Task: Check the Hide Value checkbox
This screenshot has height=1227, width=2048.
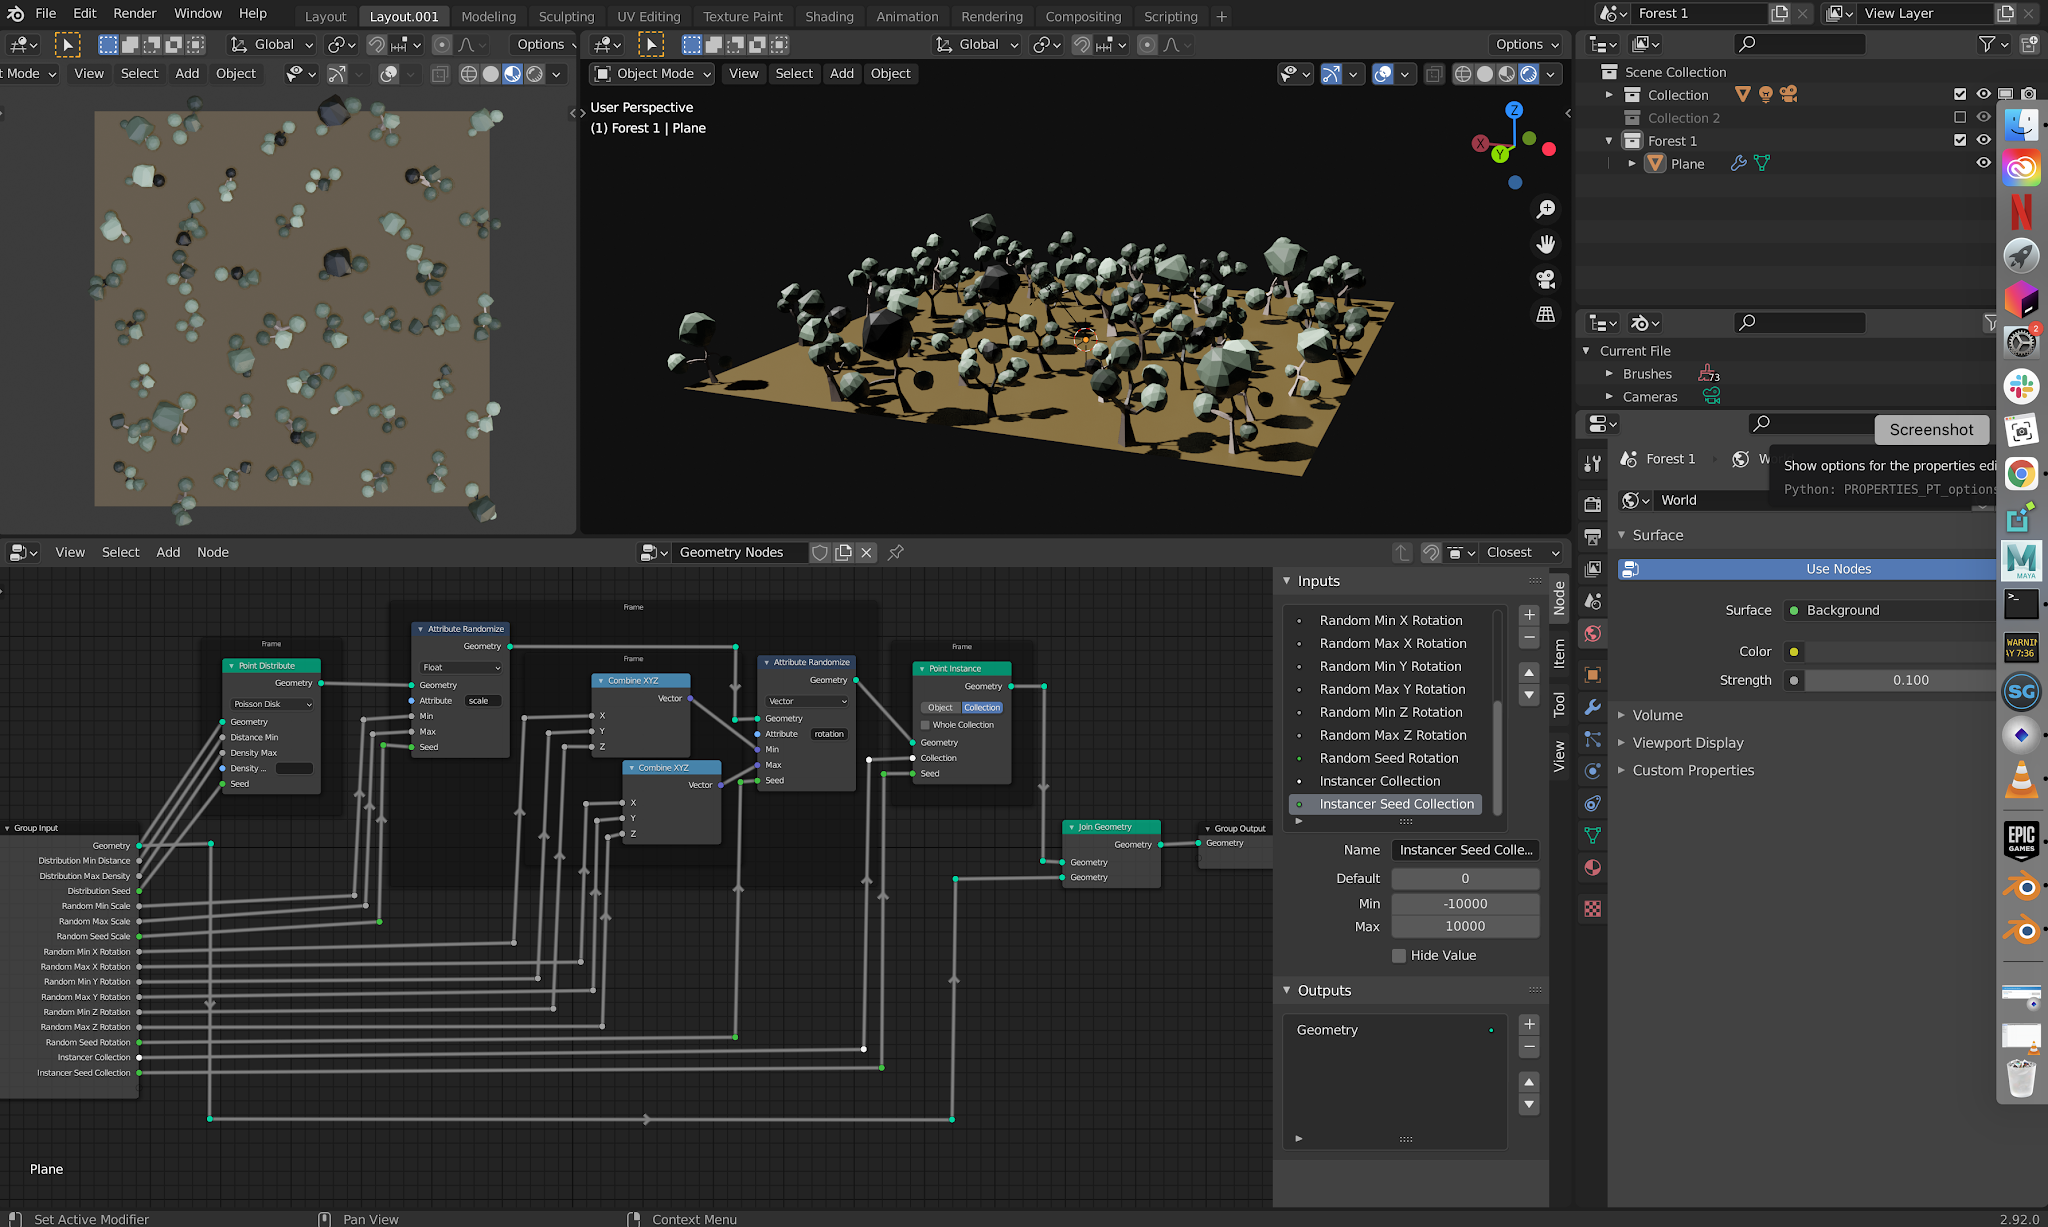Action: tap(1399, 955)
